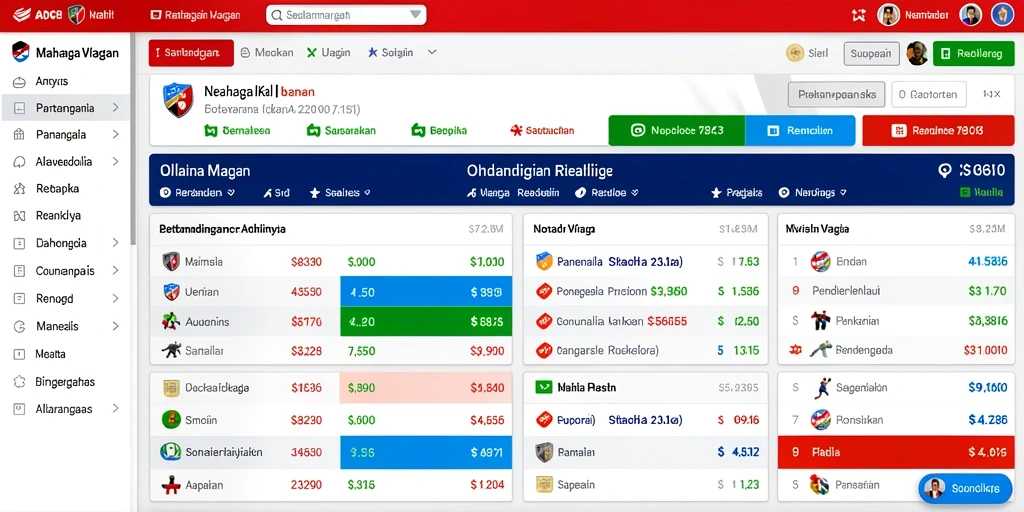Select the Sanlandgan red tab

tap(191, 53)
